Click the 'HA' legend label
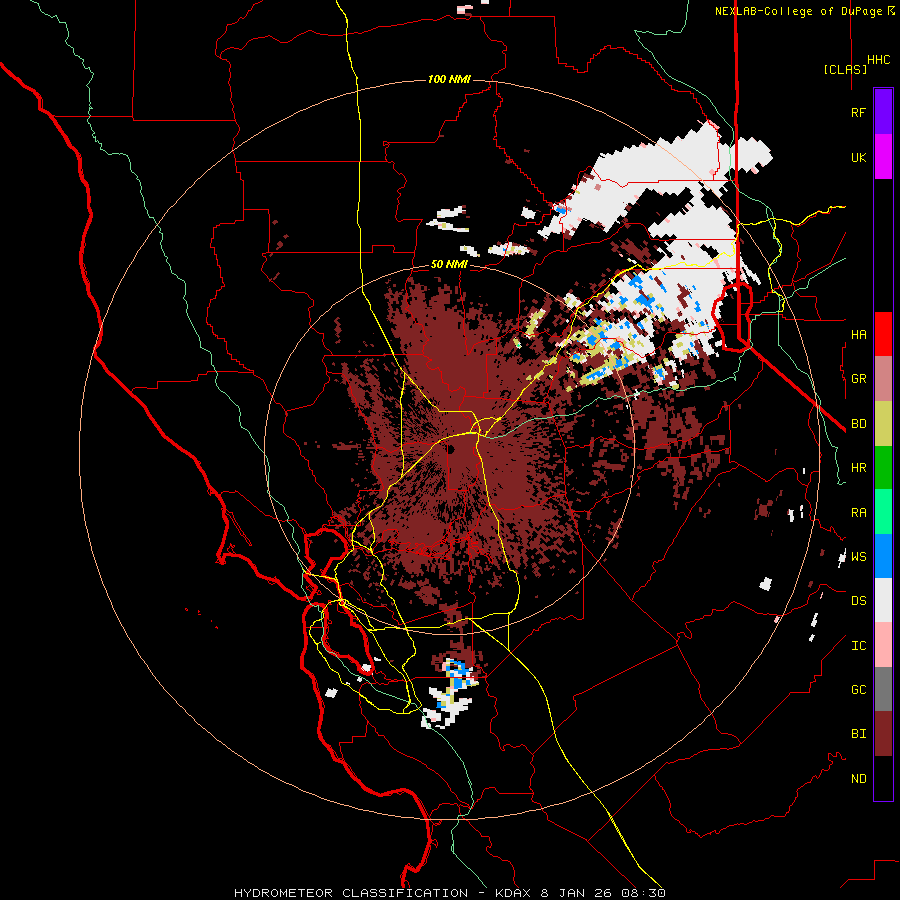 tap(858, 335)
